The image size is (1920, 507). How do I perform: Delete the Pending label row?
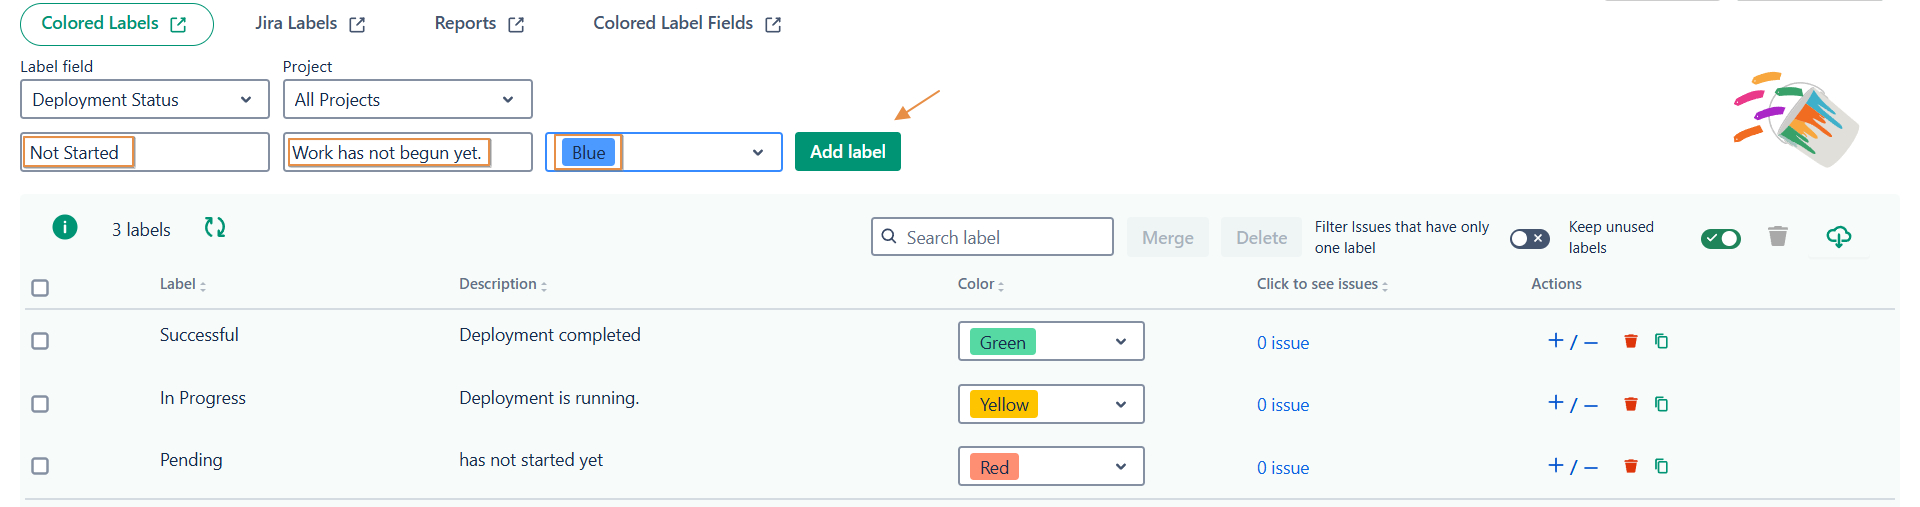[x=1631, y=466]
